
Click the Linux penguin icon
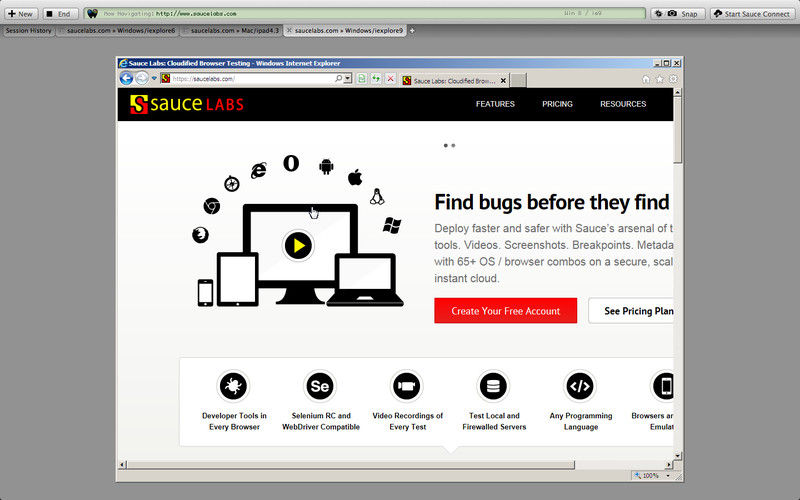point(377,196)
